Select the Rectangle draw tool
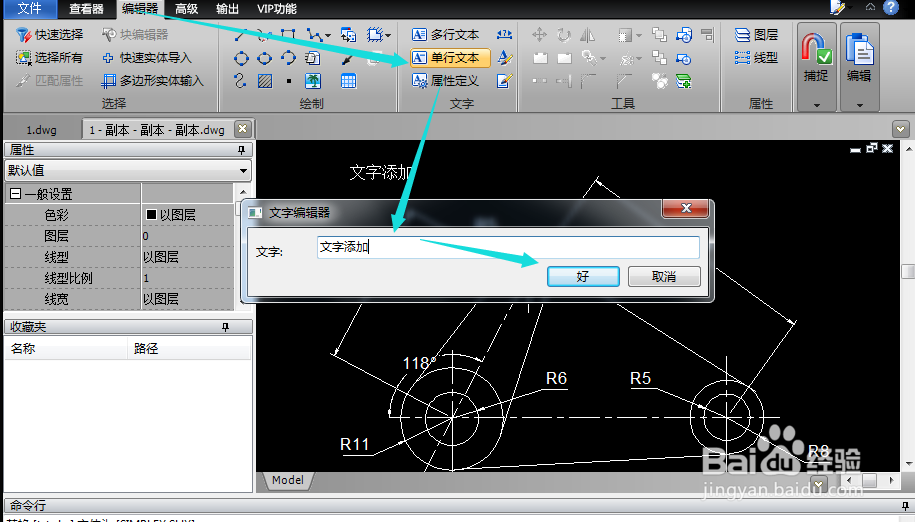 coord(288,35)
